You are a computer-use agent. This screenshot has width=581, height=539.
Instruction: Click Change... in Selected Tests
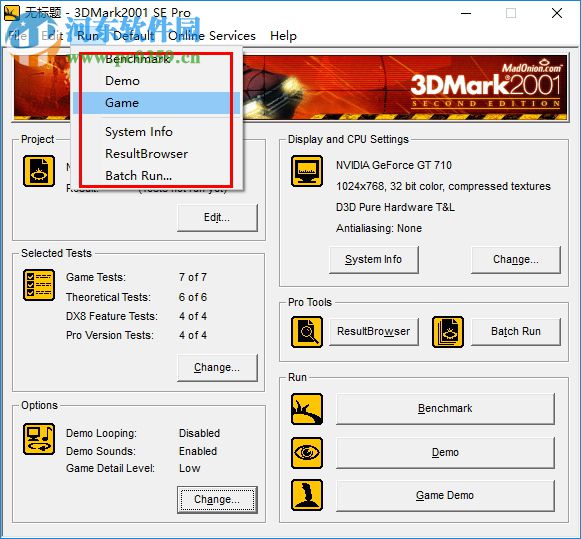coord(217,367)
